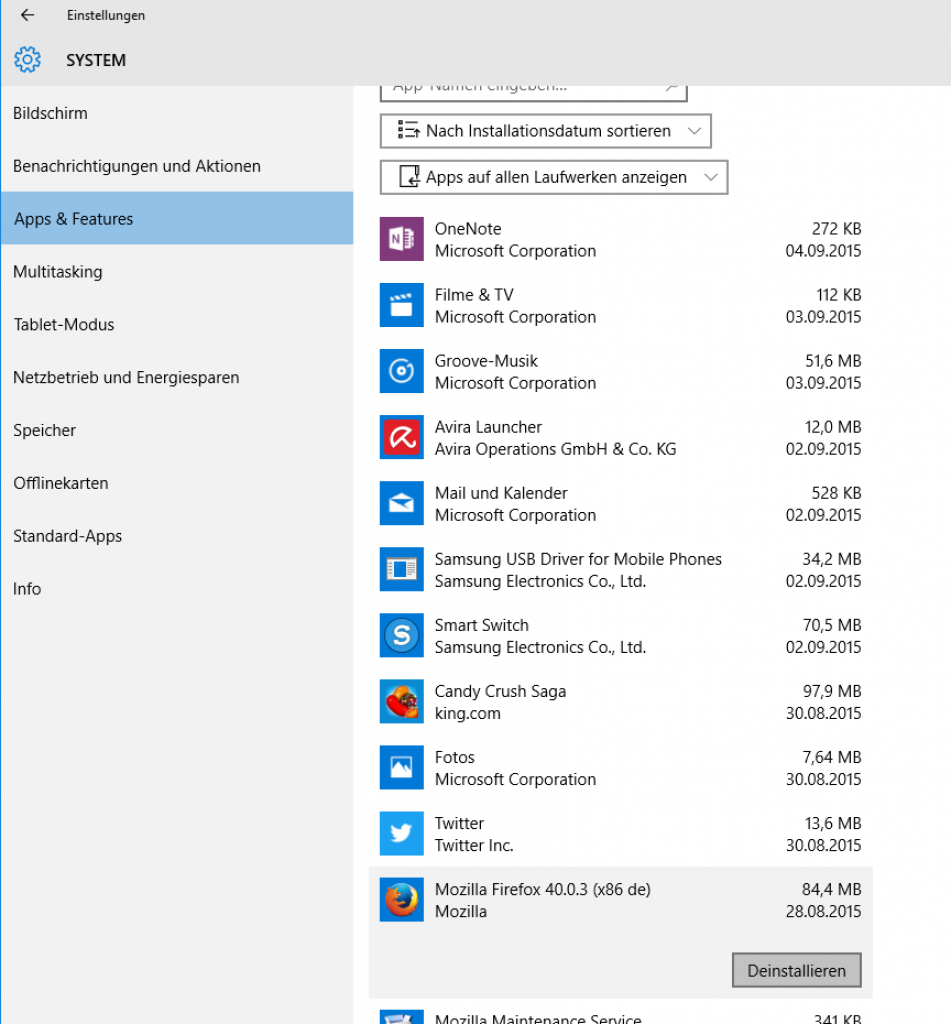Click the app name search field
This screenshot has height=1024, width=951.
point(533,93)
